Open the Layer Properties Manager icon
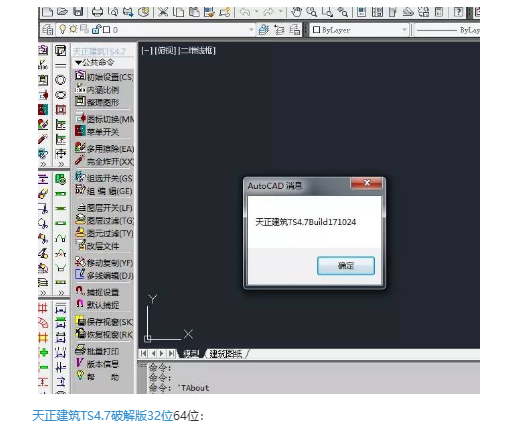The height and width of the screenshot is (427, 516). [47, 30]
